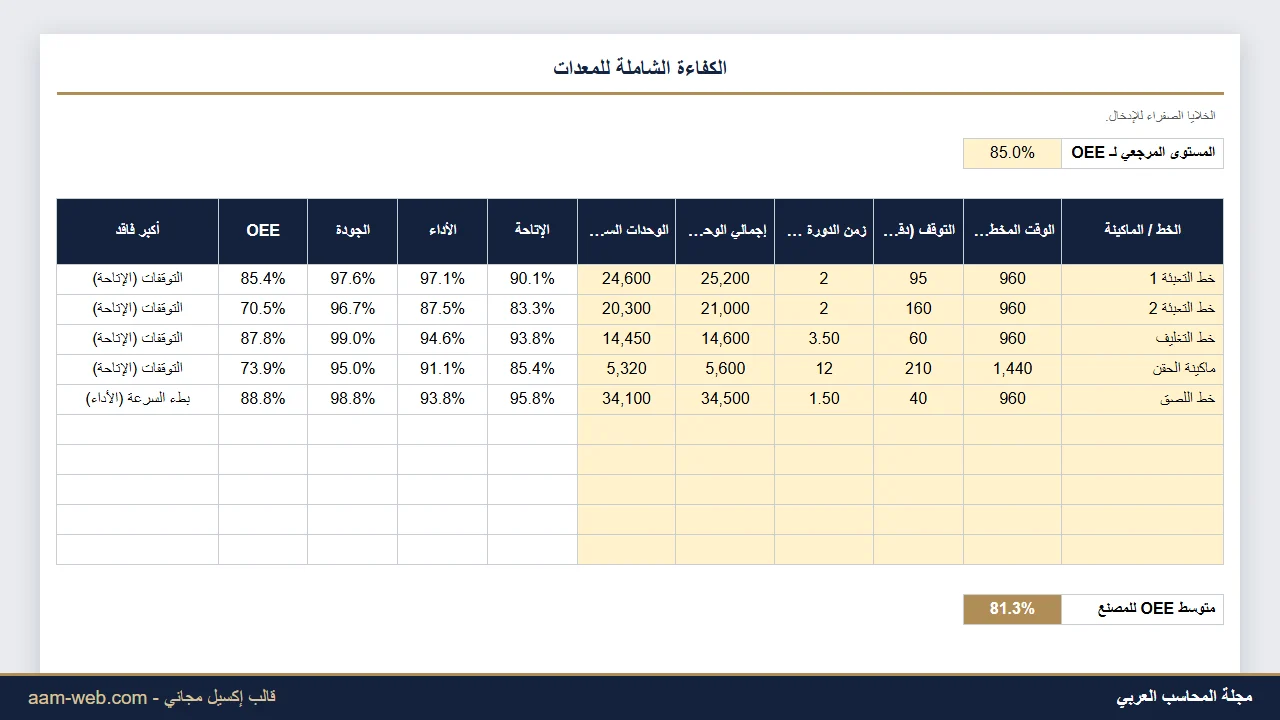Select the good units cell 5,320
The image size is (1280, 720).
[626, 369]
